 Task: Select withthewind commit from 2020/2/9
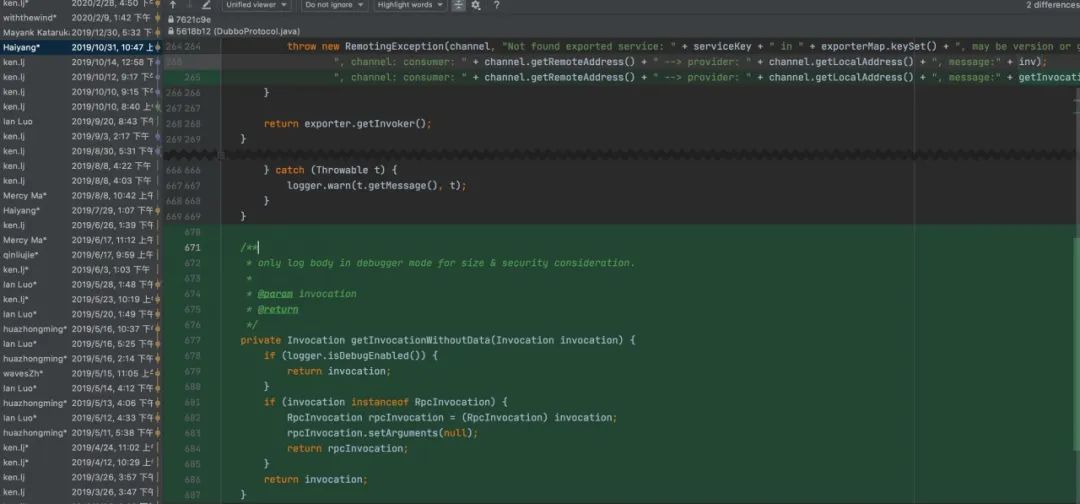(78, 17)
